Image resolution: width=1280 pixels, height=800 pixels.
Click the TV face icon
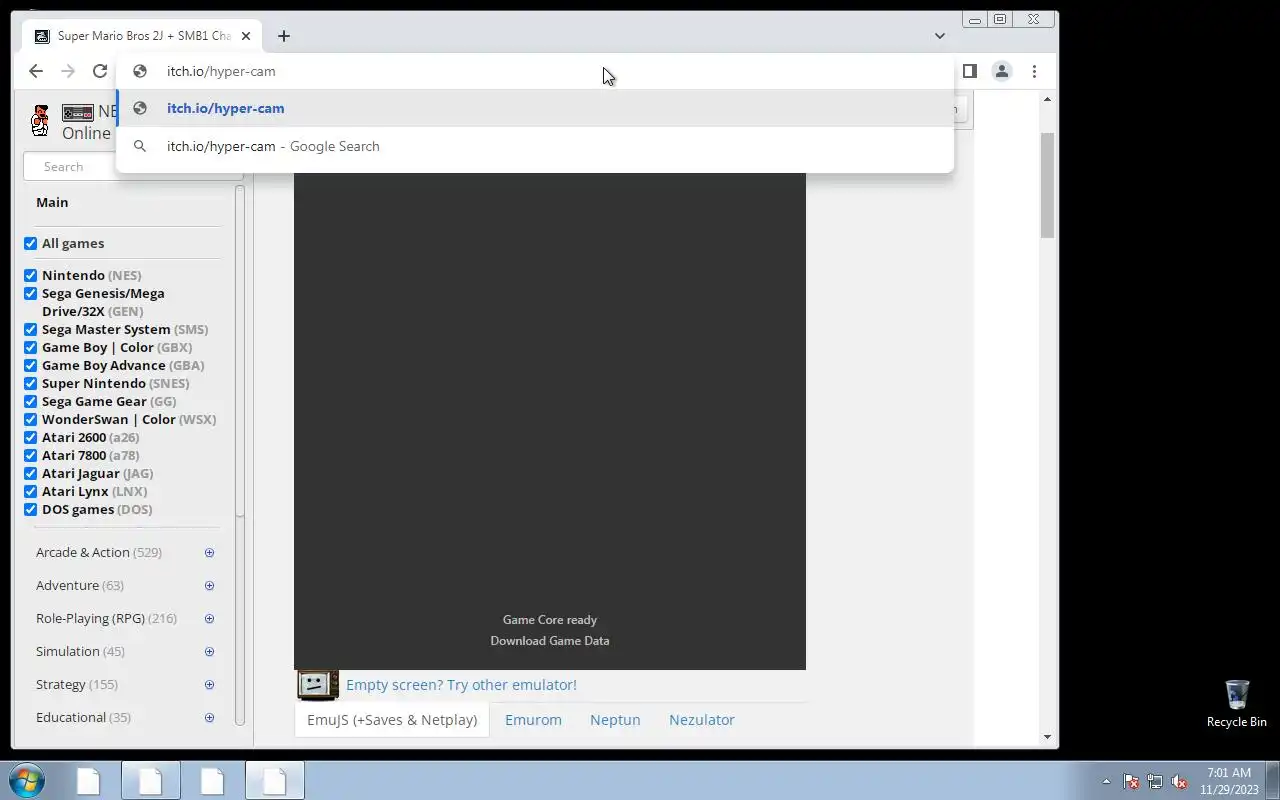pos(317,684)
